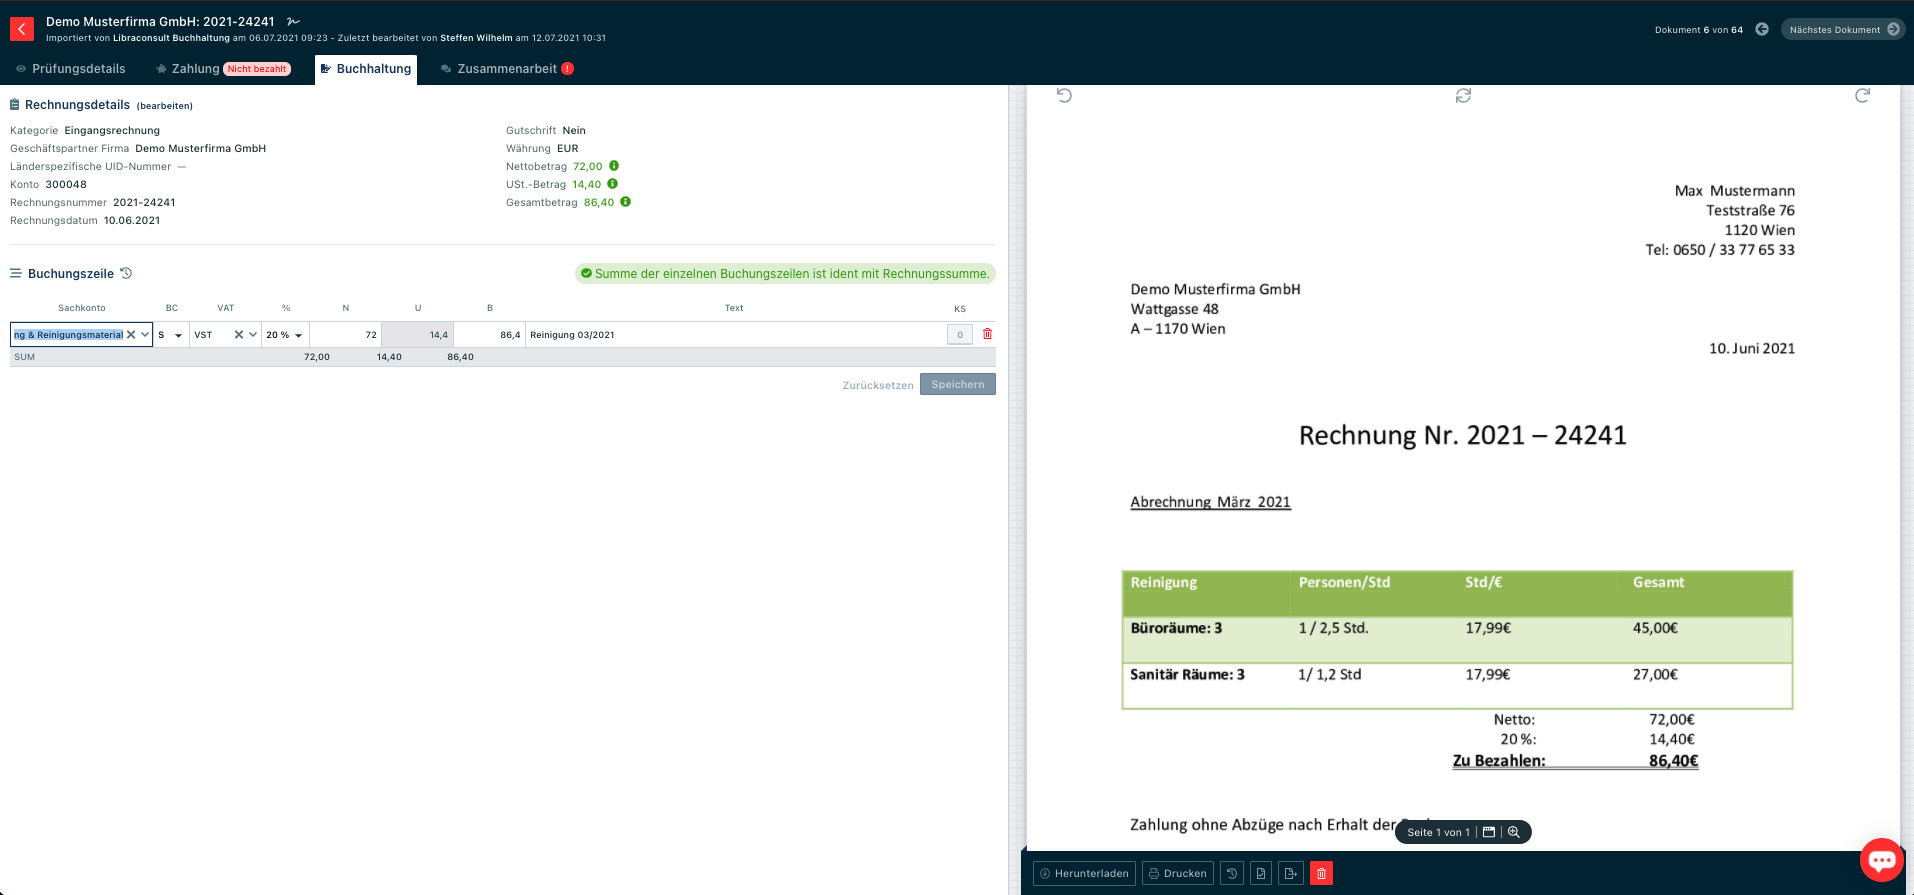Go to previous document arrow
This screenshot has height=895, width=1914.
pyautogui.click(x=1762, y=30)
